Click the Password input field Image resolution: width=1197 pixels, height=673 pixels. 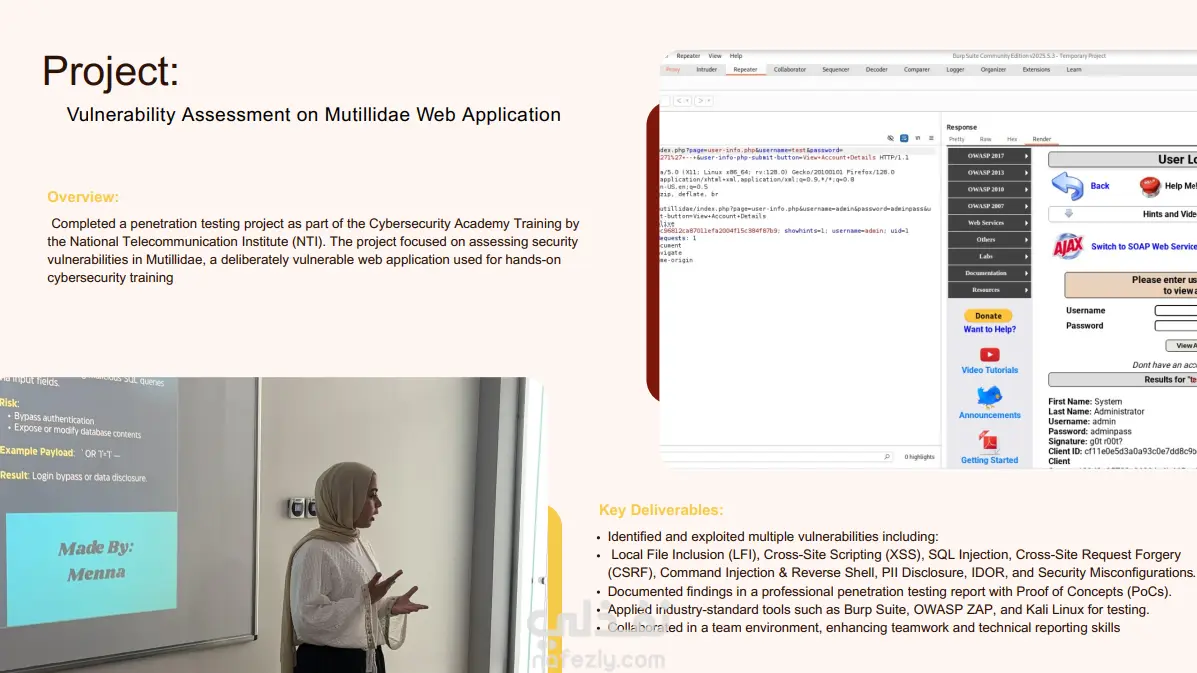click(1176, 326)
